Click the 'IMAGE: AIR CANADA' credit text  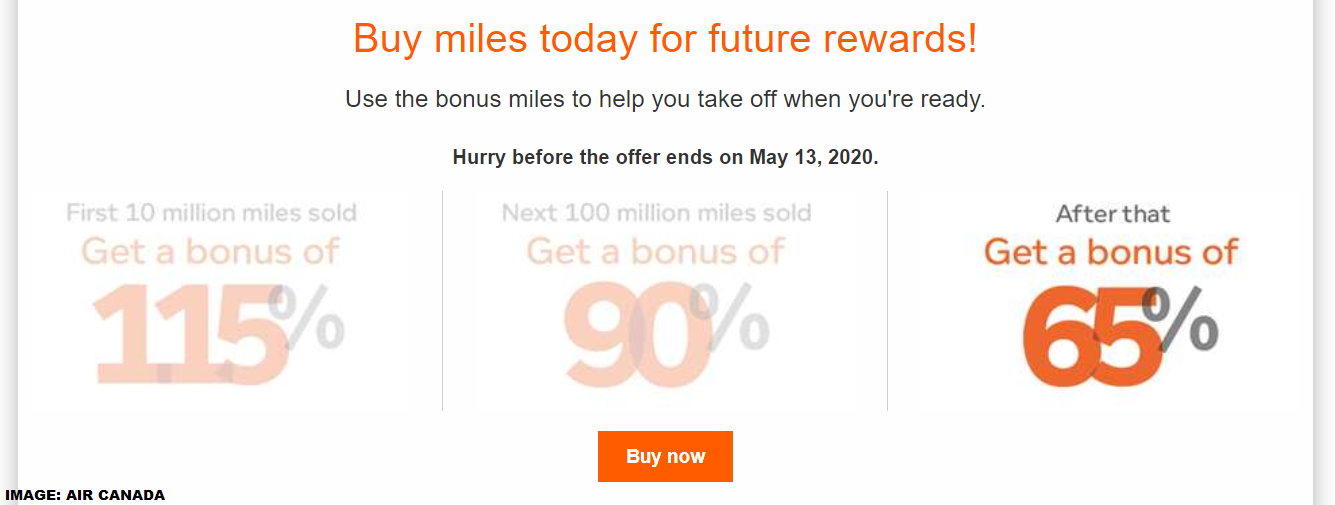[x=85, y=495]
